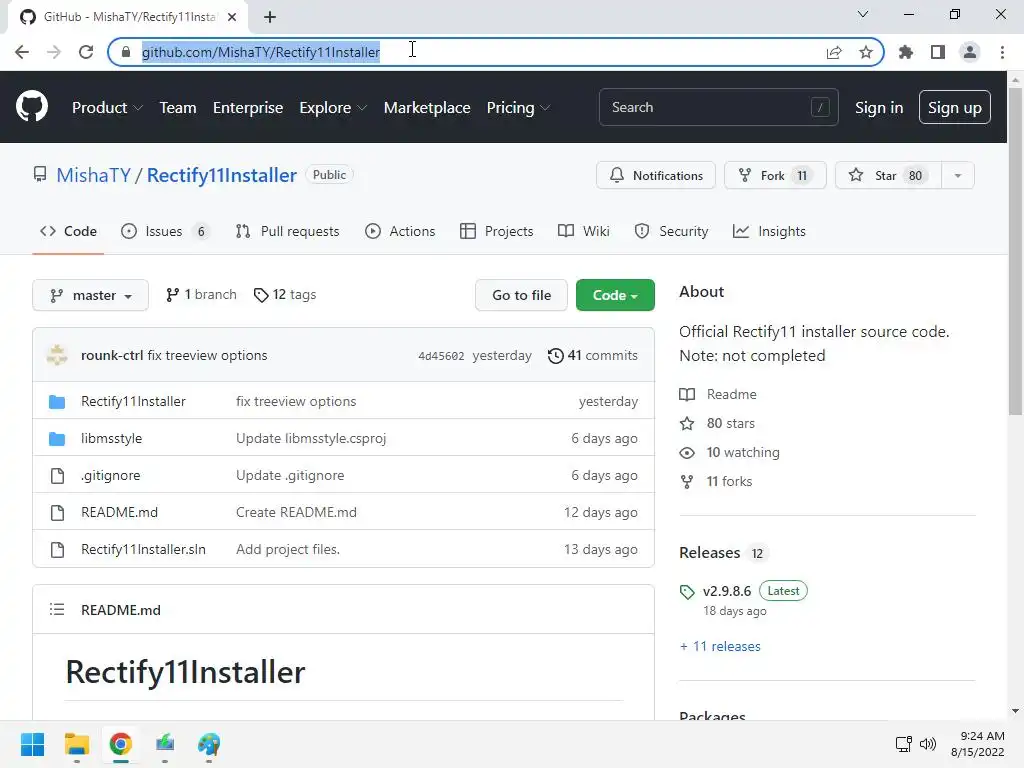Open the Security tab
This screenshot has width=1024, height=768.
point(671,231)
